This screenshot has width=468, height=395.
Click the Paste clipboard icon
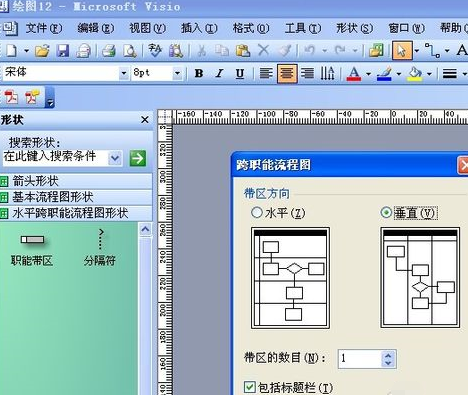click(x=243, y=51)
